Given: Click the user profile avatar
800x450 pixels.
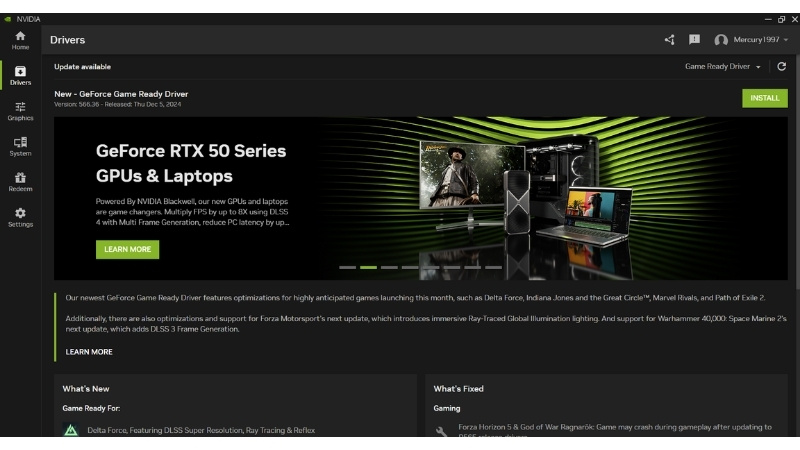Looking at the screenshot, I should click(721, 40).
